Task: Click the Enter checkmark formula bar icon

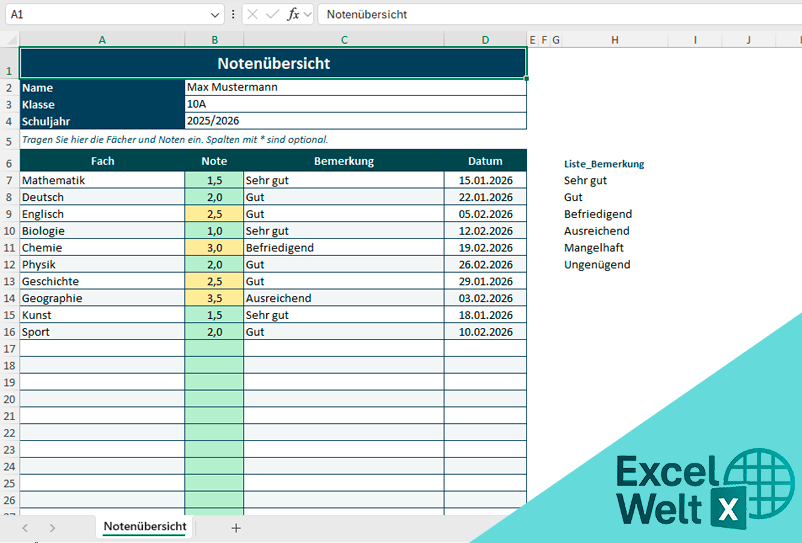Action: [x=273, y=15]
